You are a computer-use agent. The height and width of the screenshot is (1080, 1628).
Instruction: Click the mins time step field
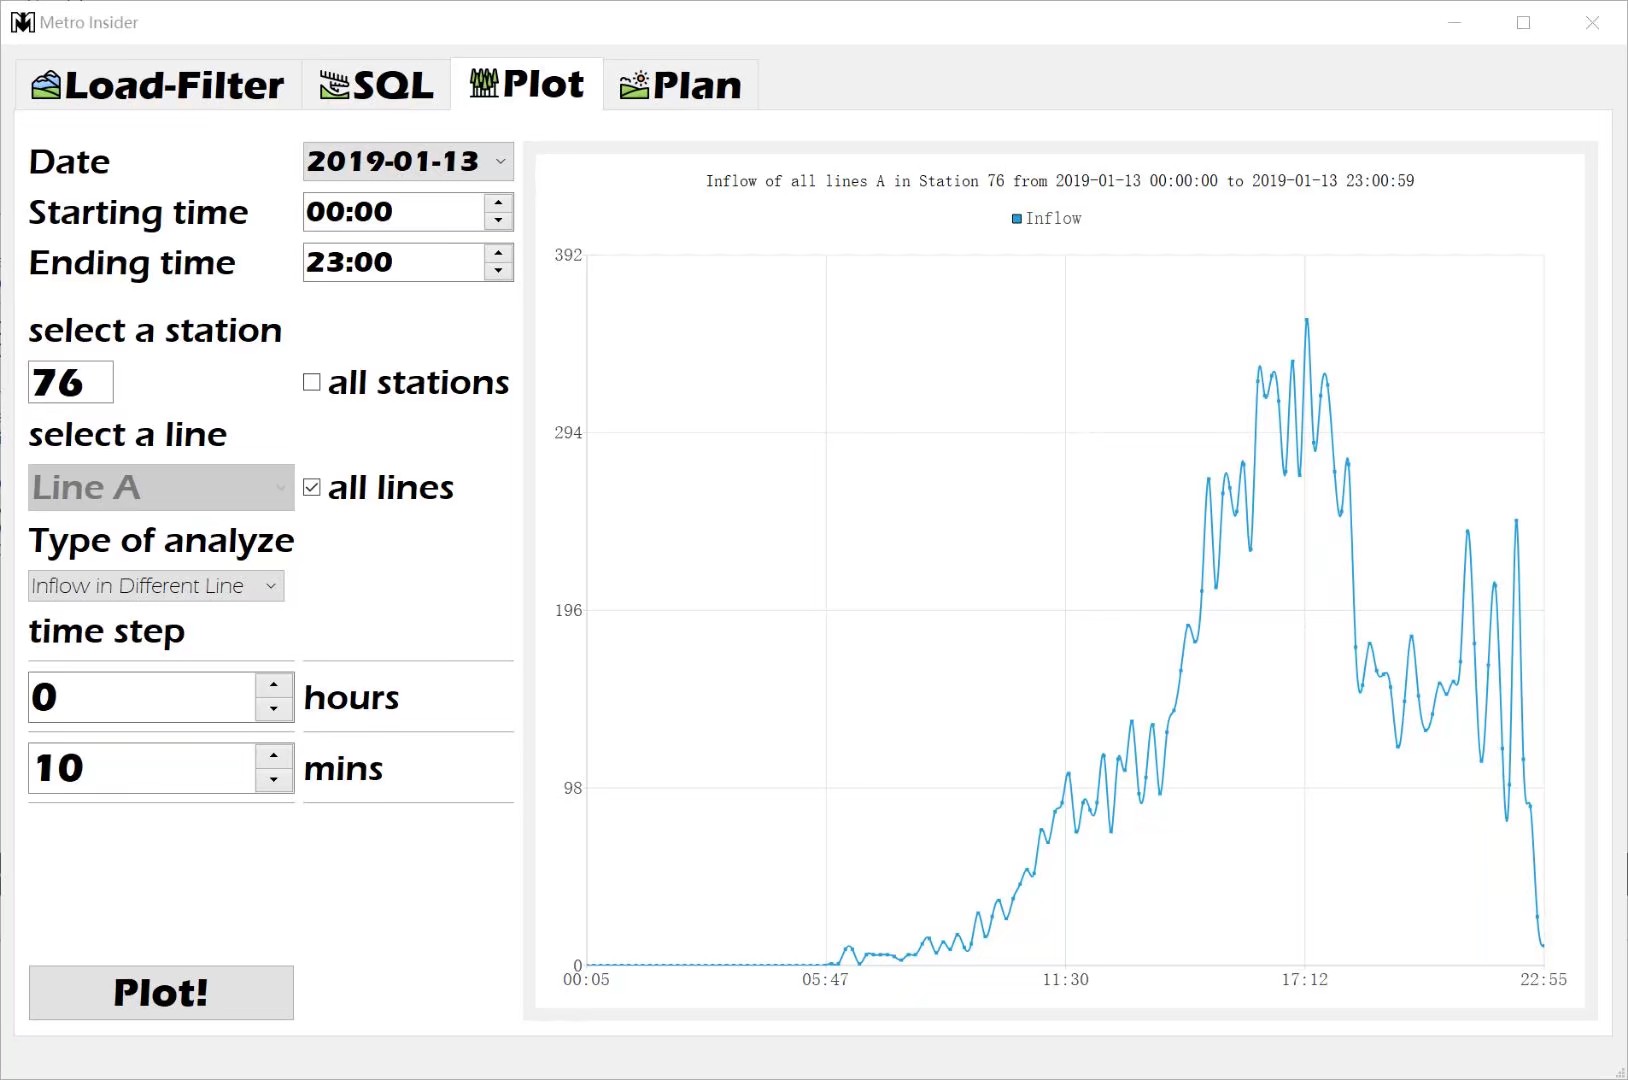click(142, 768)
